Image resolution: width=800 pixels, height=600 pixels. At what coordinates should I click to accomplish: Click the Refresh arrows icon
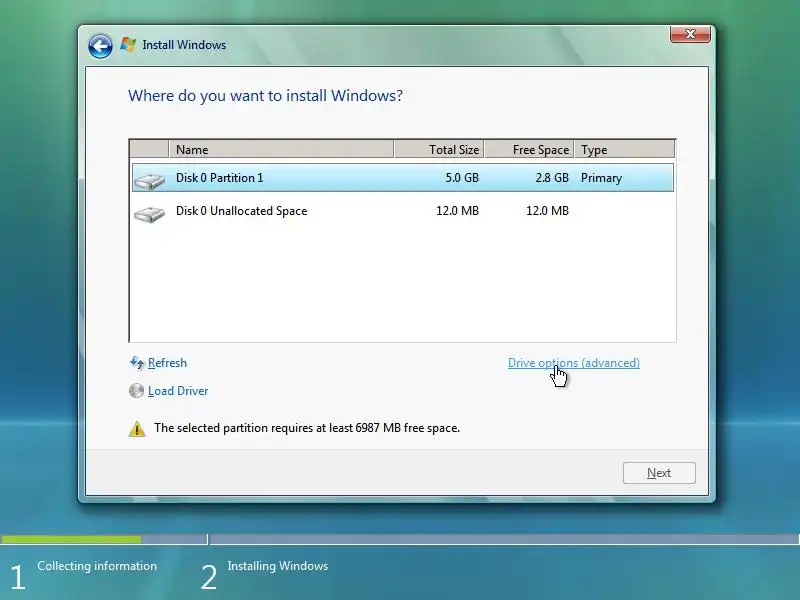pos(137,363)
